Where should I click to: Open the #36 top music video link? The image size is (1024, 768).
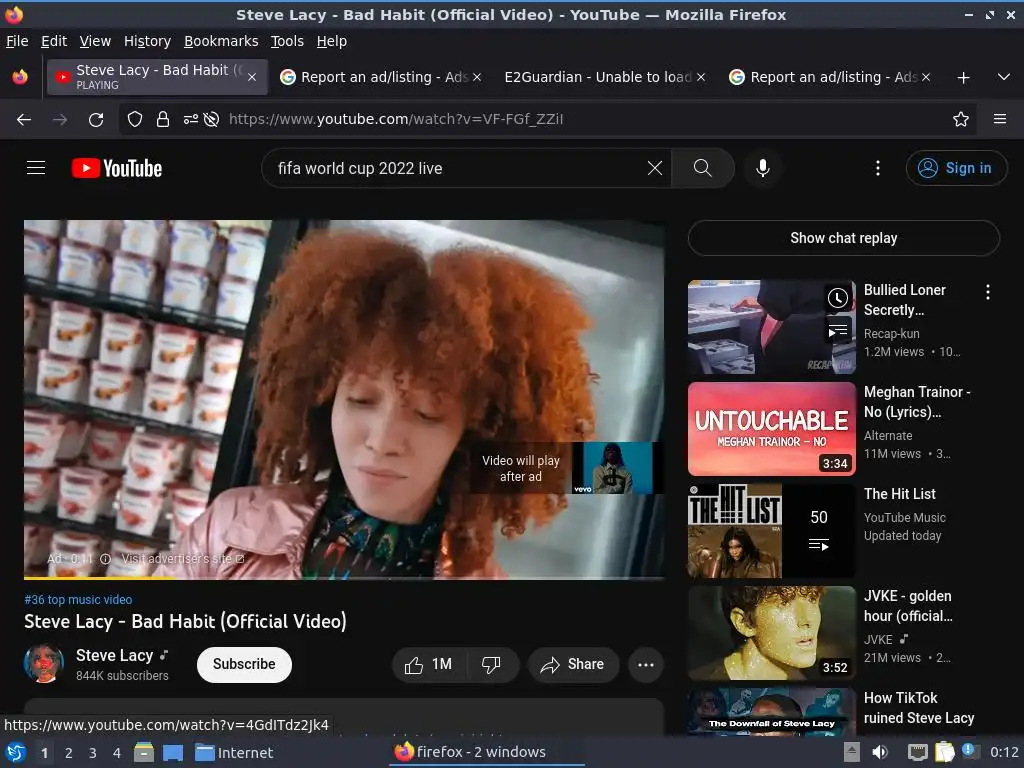coord(78,600)
